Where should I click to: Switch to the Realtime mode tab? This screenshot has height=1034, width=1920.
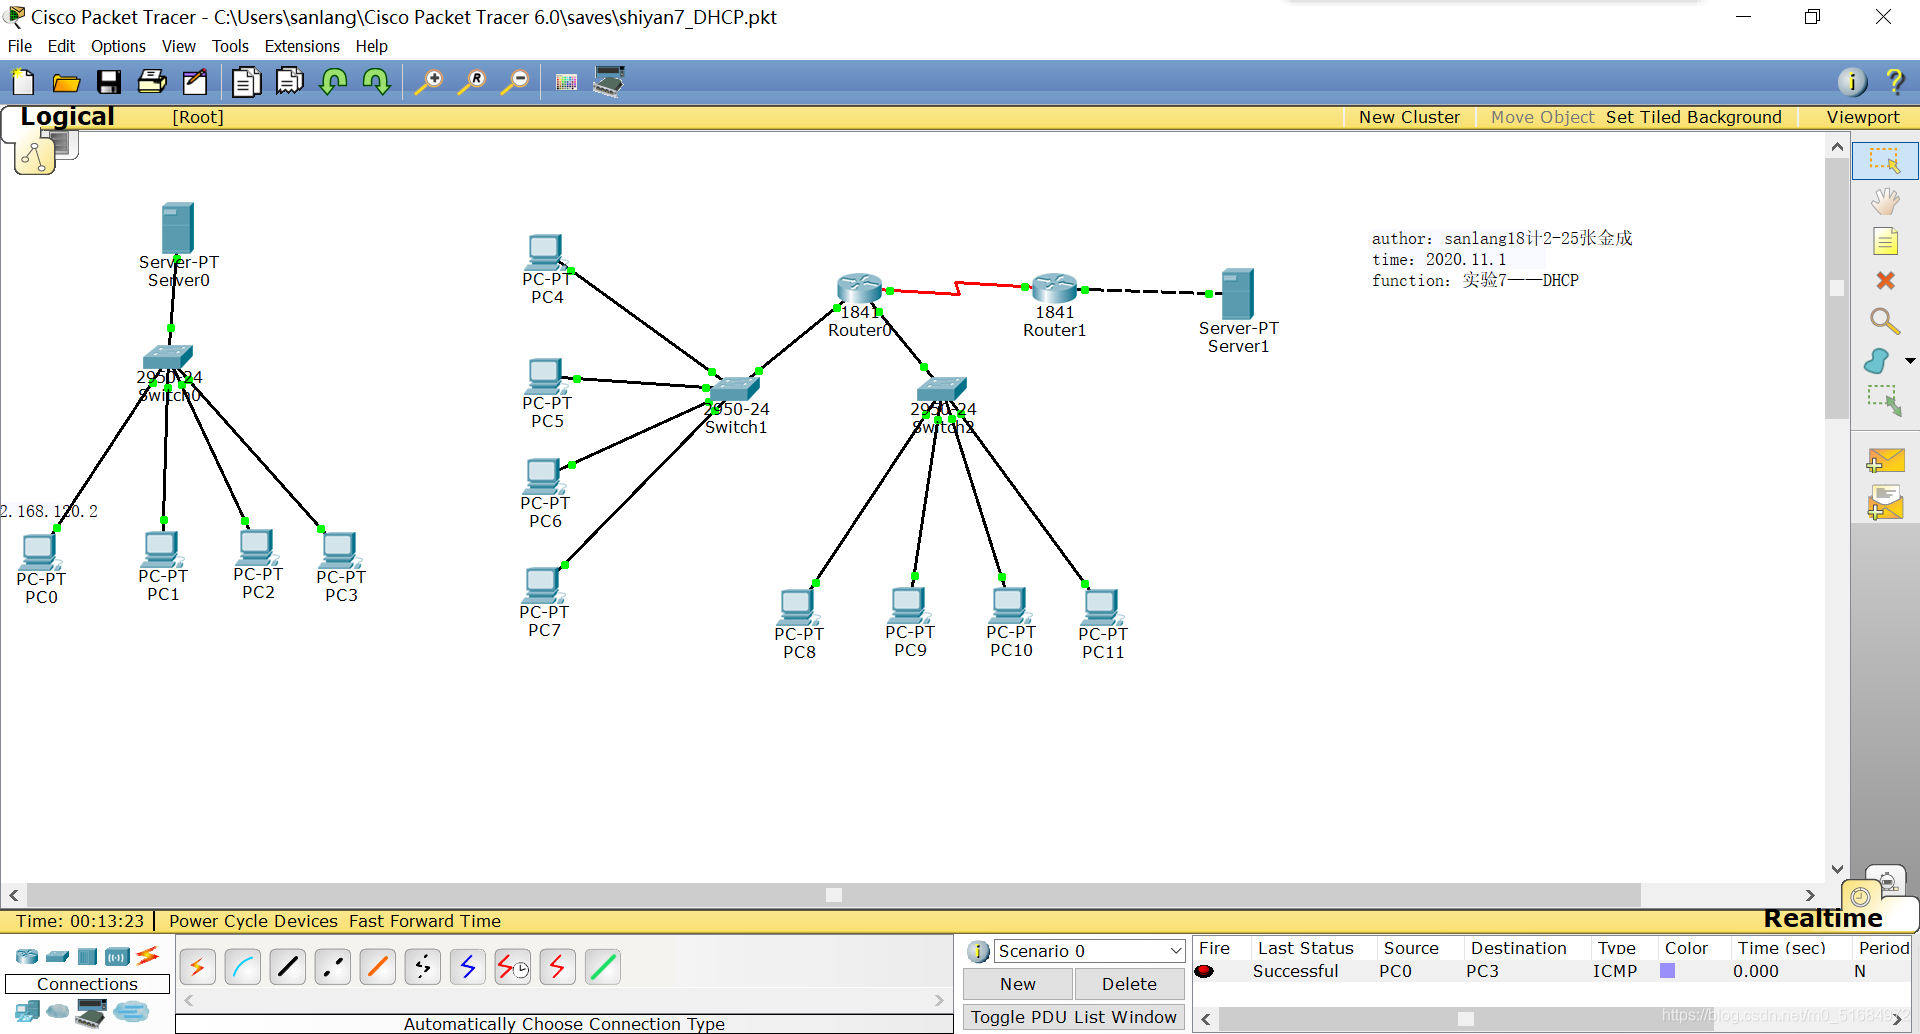(x=1823, y=918)
